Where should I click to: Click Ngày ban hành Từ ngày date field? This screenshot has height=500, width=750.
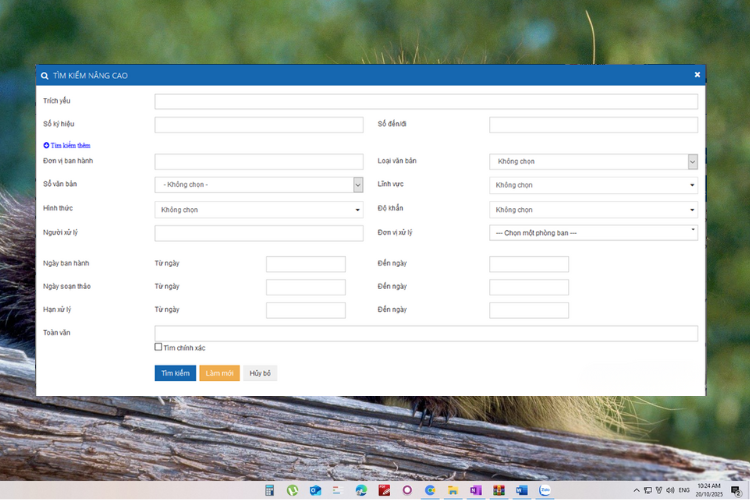coord(306,264)
